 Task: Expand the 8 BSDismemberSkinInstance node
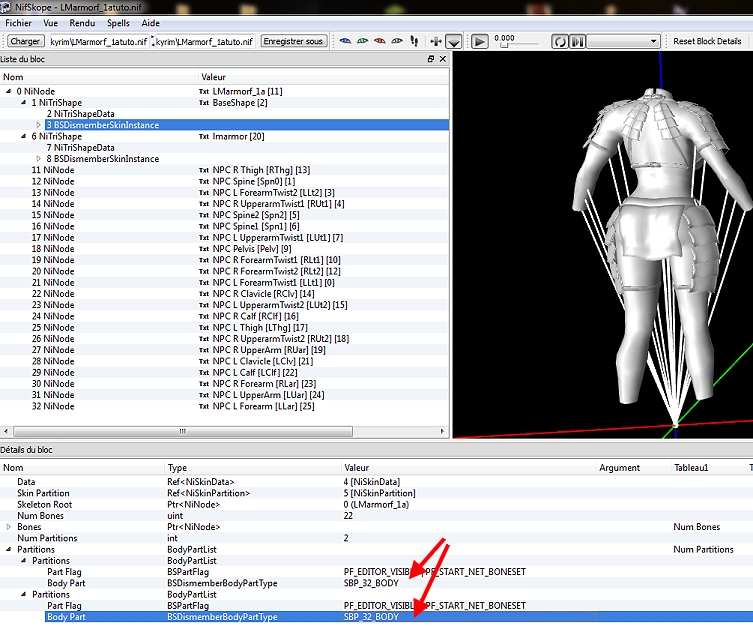(x=38, y=158)
